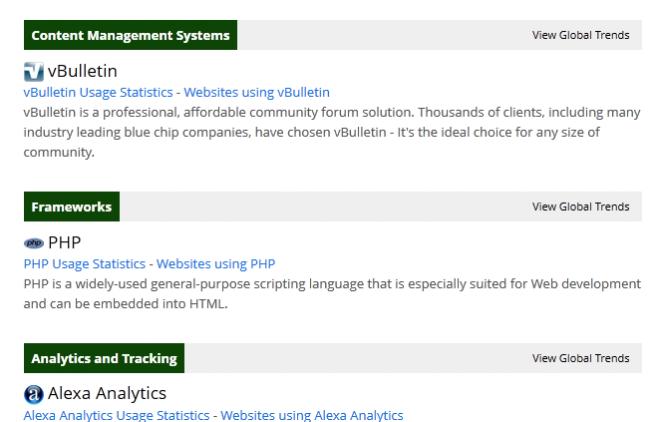Select the Content Management Systems header
654x422 pixels.
click(x=130, y=35)
